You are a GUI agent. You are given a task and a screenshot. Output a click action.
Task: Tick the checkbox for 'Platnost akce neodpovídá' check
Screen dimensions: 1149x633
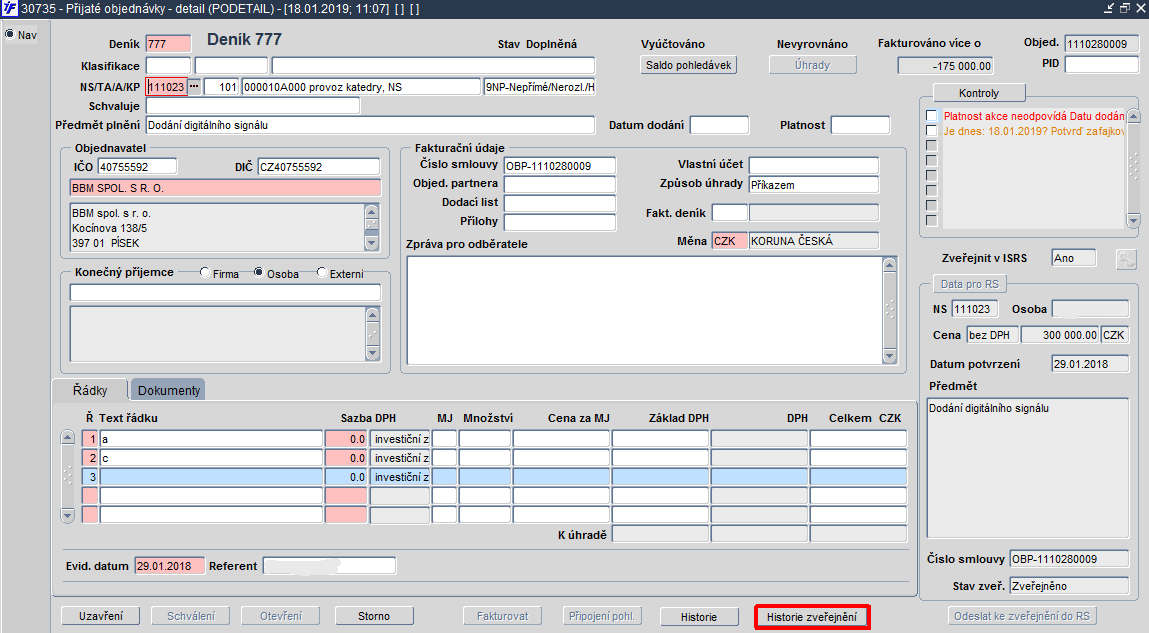(x=931, y=116)
